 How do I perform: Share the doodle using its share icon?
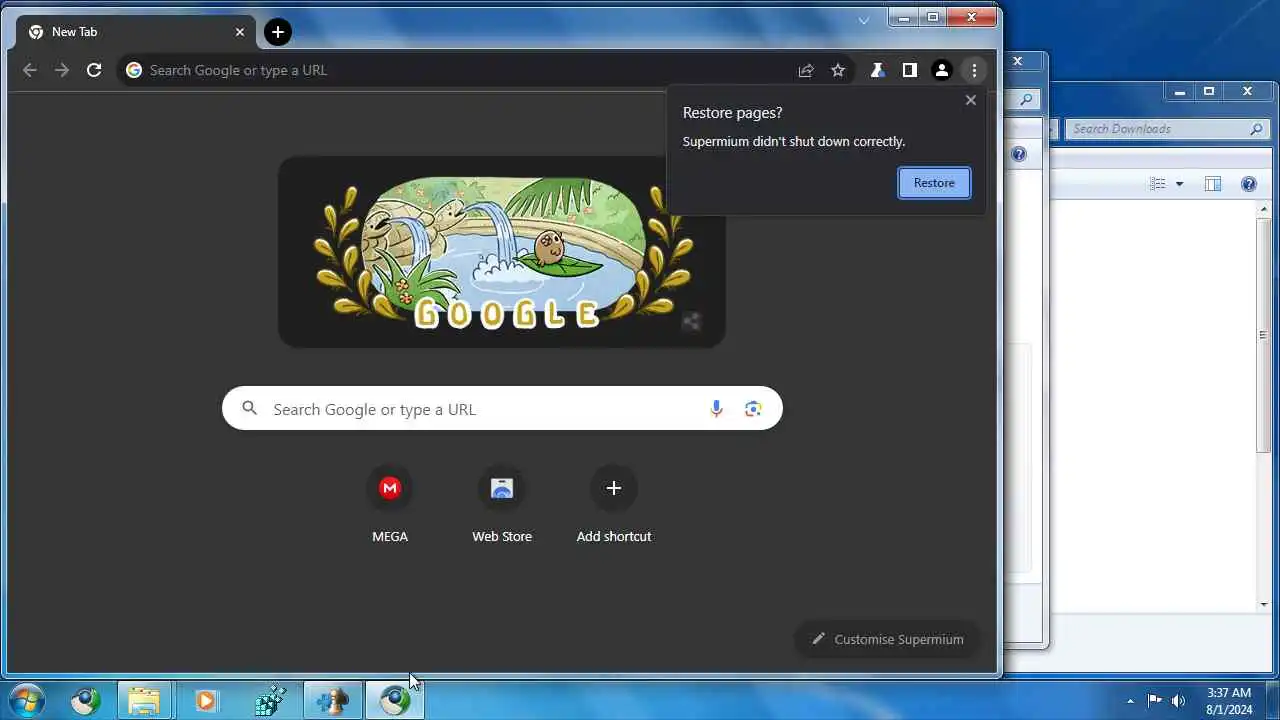point(691,322)
